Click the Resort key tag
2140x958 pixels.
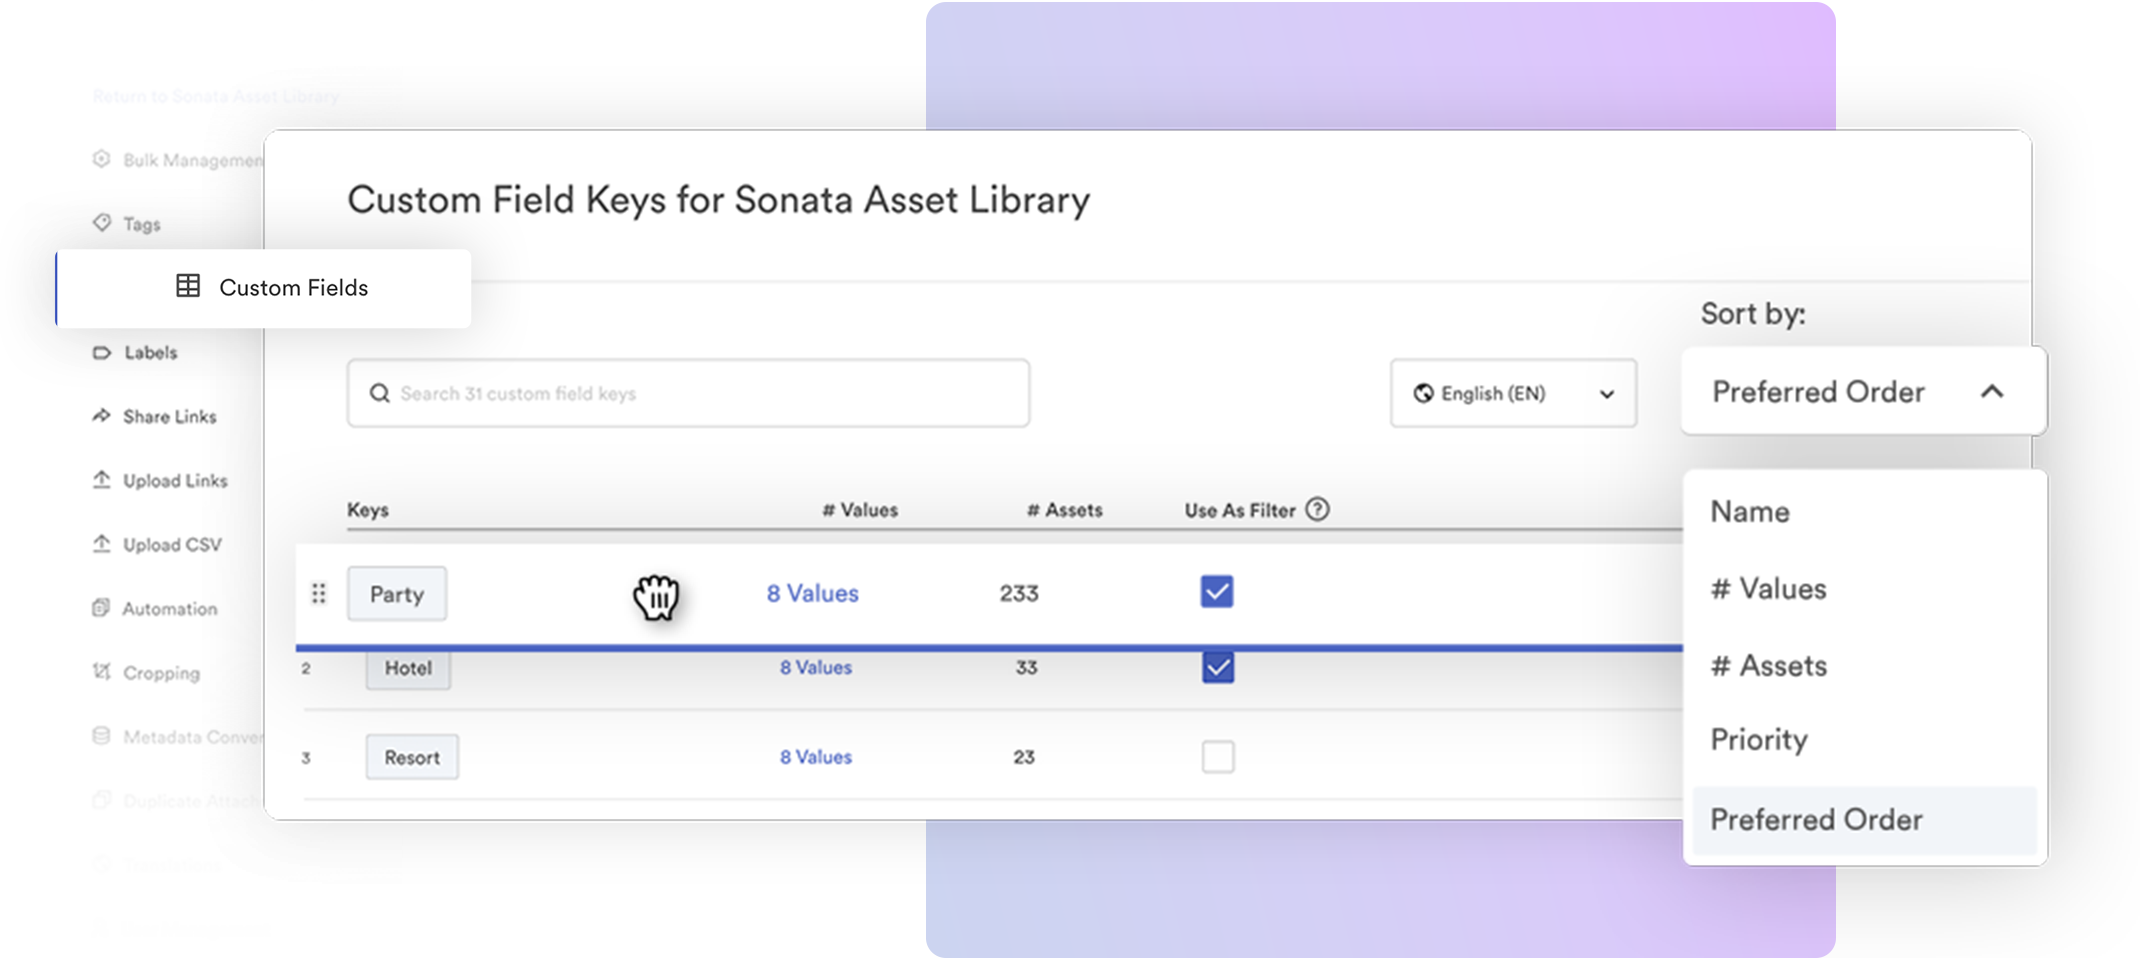click(x=412, y=757)
